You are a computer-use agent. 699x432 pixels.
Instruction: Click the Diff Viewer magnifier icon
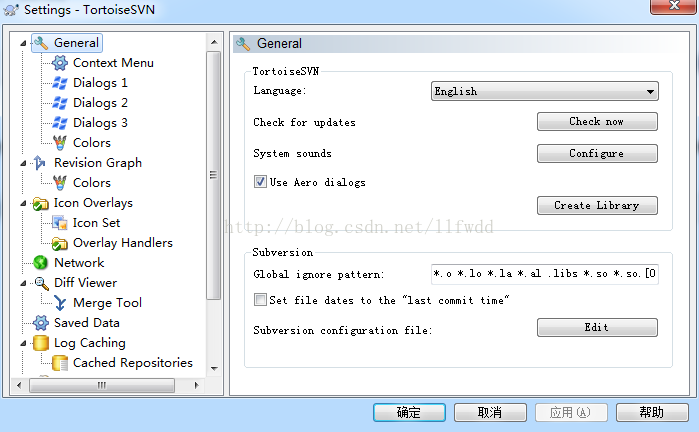click(x=41, y=283)
